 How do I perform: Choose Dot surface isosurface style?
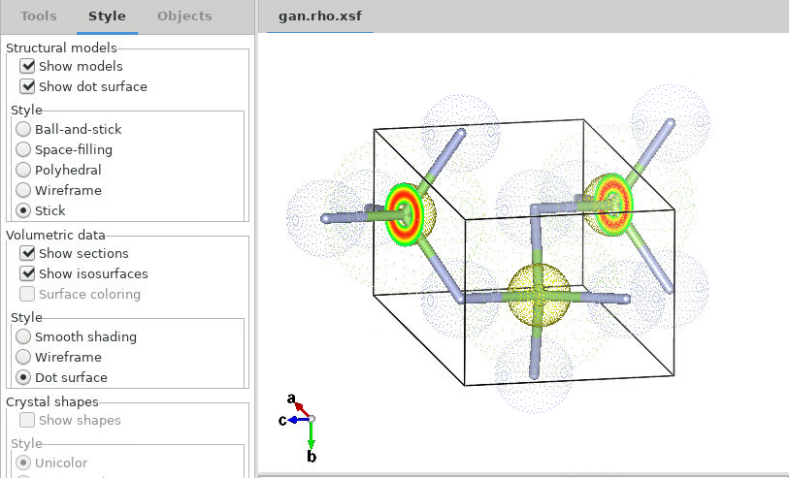tap(23, 378)
